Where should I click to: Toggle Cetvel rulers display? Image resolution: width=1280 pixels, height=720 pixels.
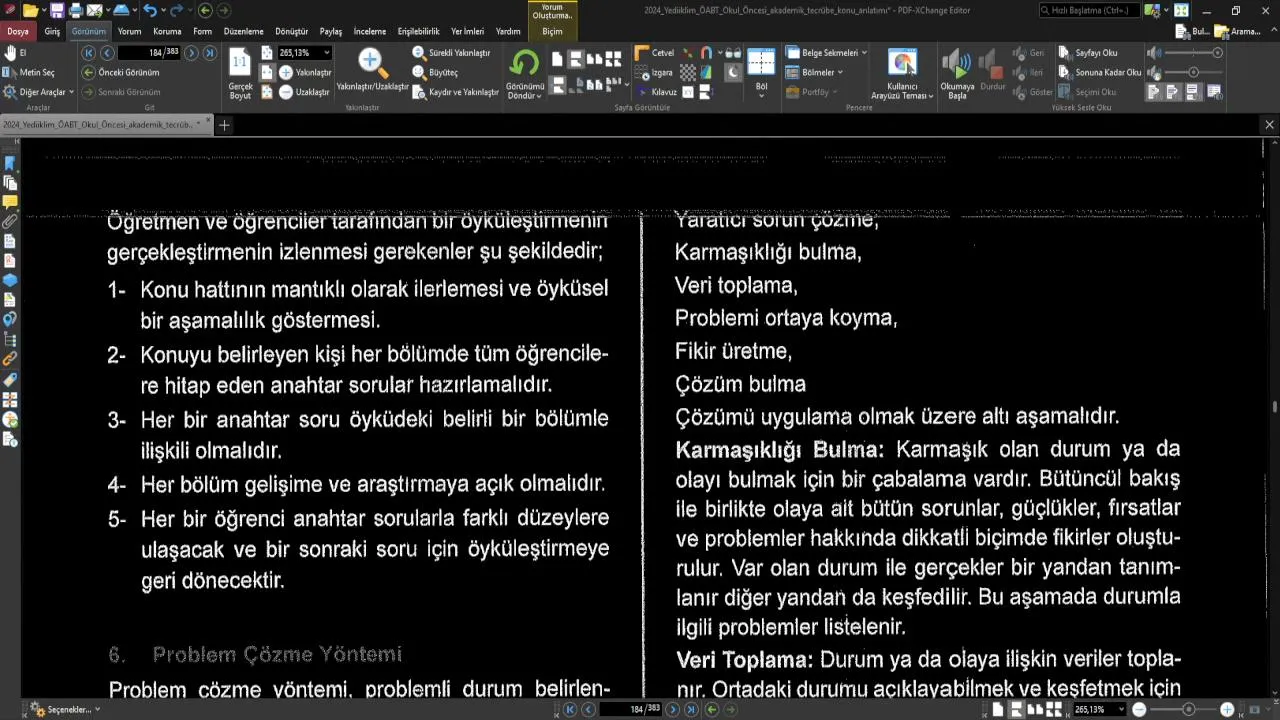tap(655, 52)
